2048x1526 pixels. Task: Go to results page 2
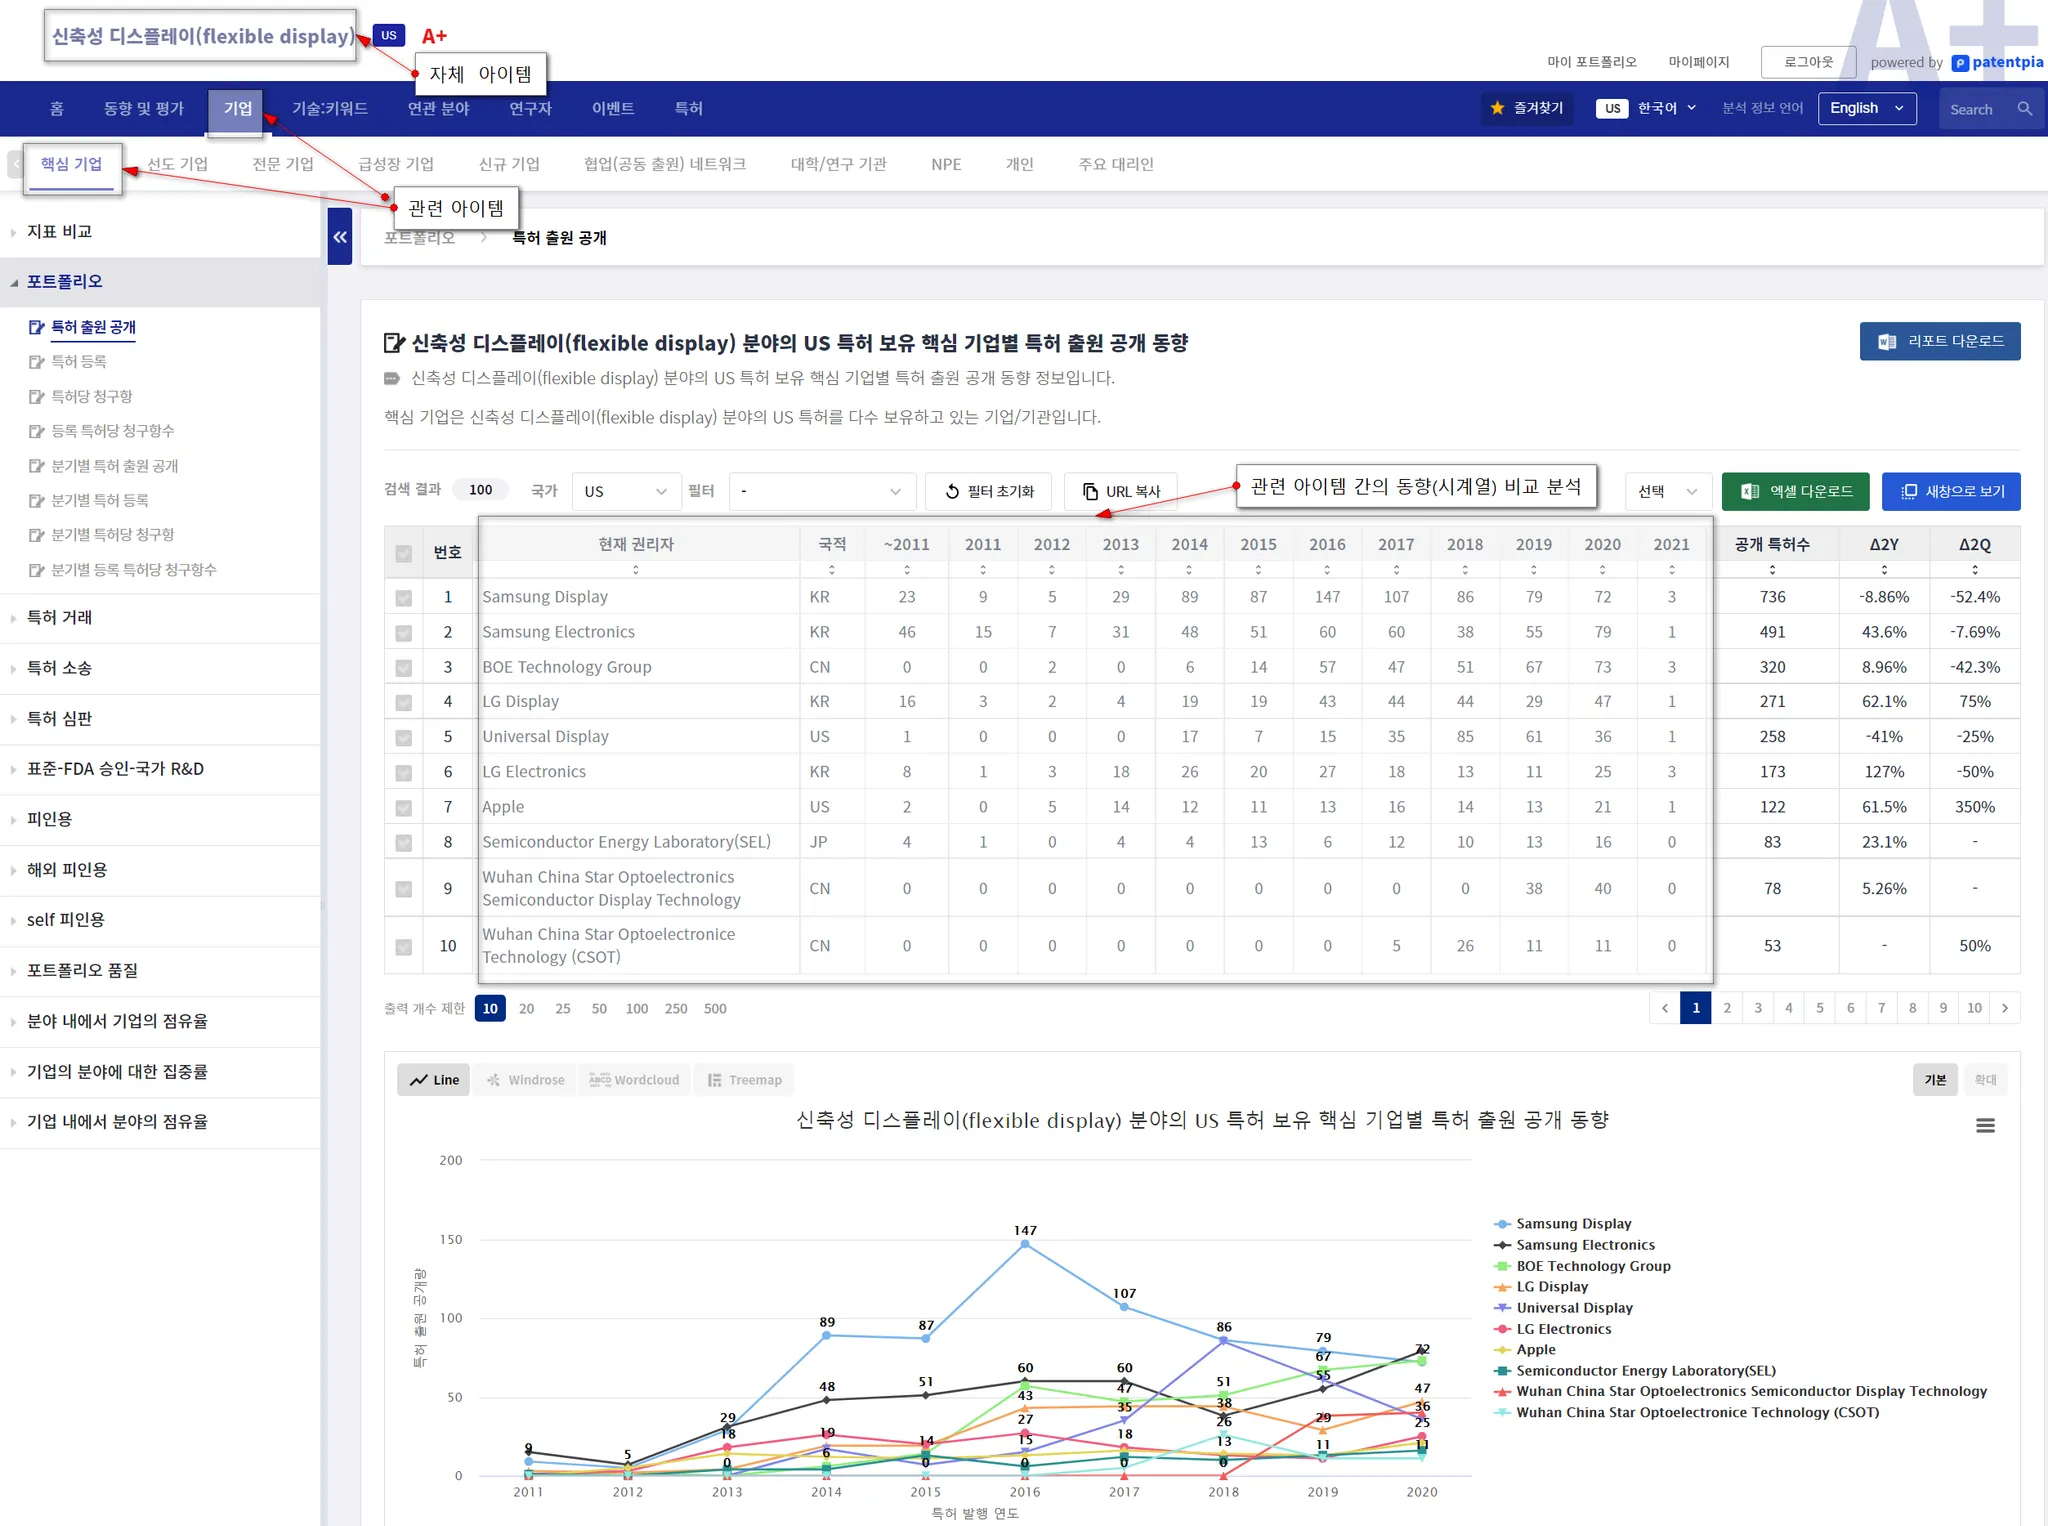[1727, 1008]
